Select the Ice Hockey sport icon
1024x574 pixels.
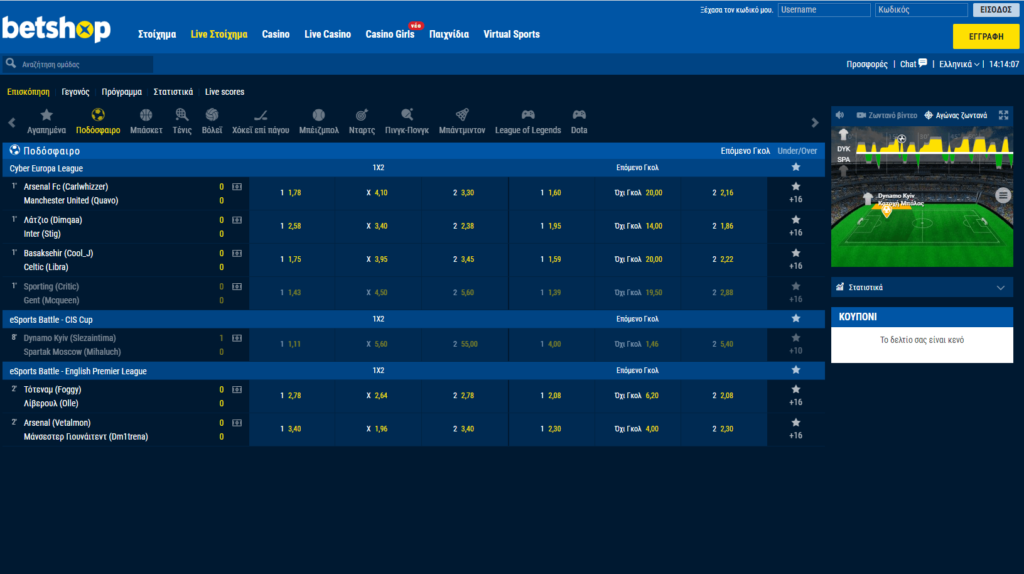(260, 116)
